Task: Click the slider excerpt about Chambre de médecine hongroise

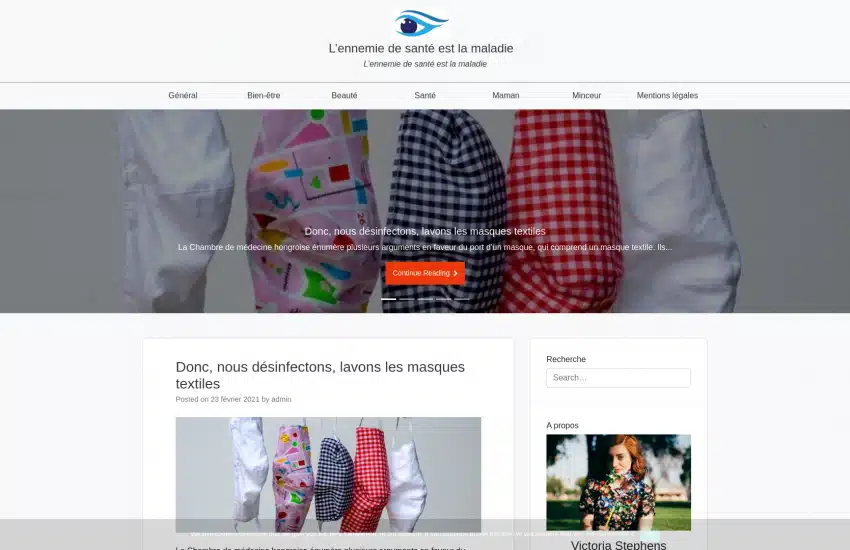Action: pyautogui.click(x=425, y=247)
